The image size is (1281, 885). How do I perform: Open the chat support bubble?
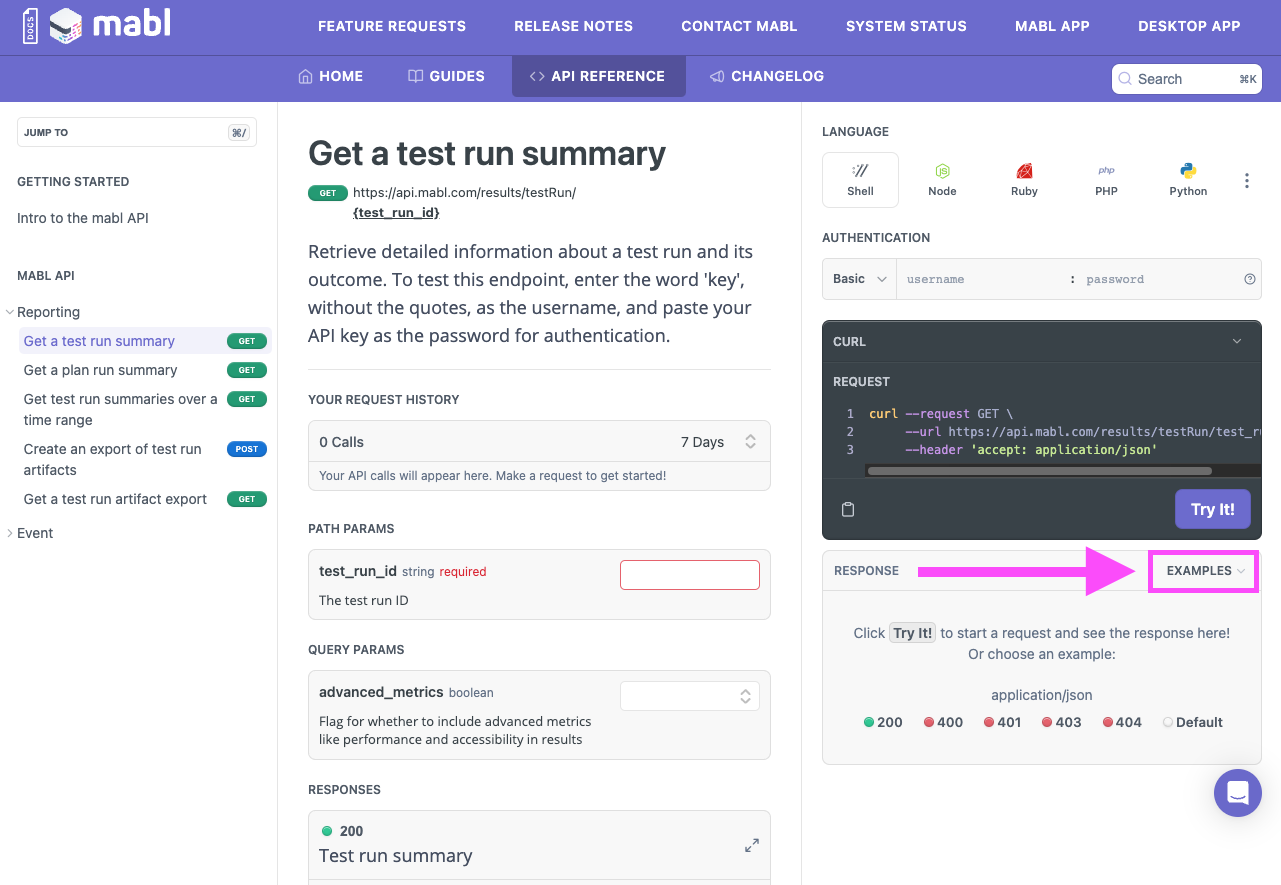click(x=1238, y=793)
